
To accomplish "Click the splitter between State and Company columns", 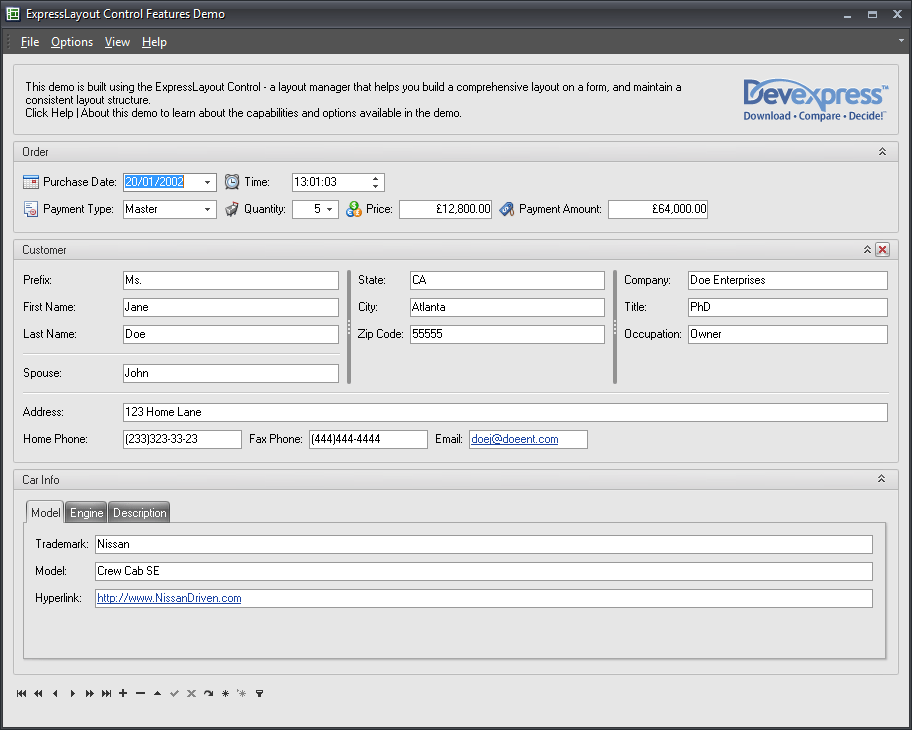I will 615,327.
